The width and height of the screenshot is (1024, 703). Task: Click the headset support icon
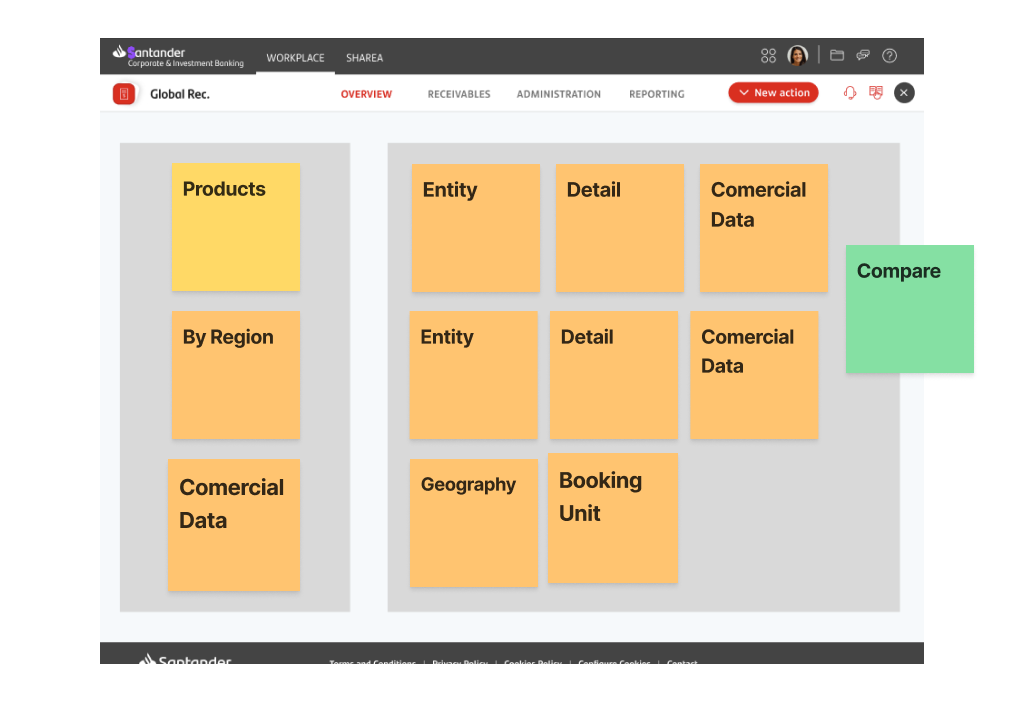[850, 93]
